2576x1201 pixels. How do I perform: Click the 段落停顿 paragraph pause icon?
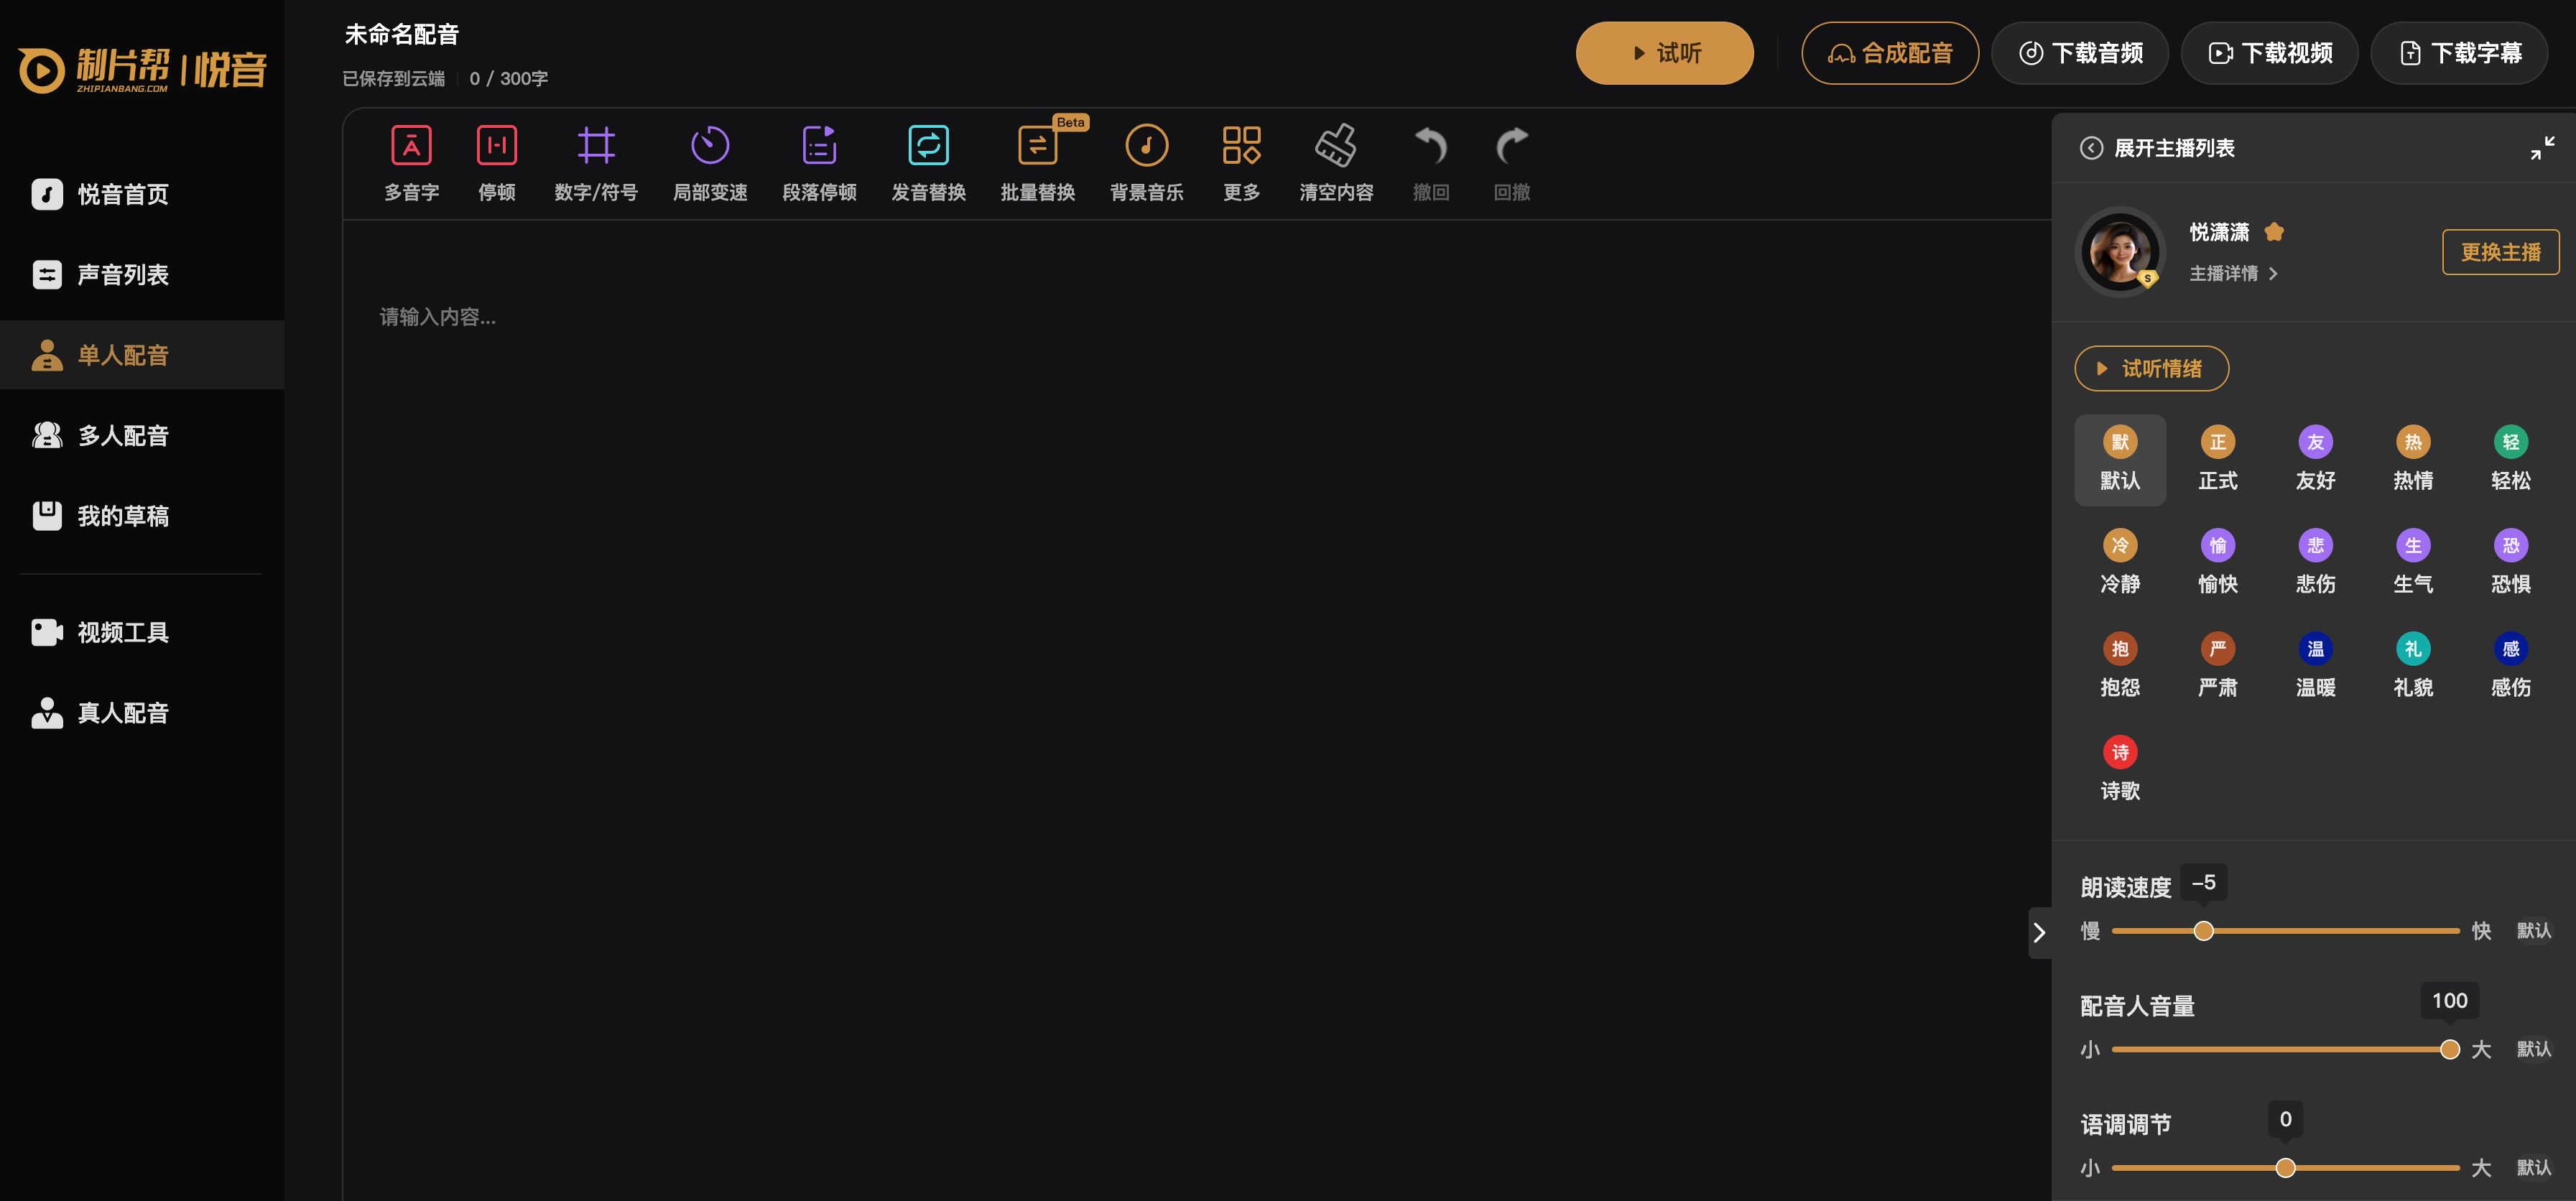tap(819, 146)
